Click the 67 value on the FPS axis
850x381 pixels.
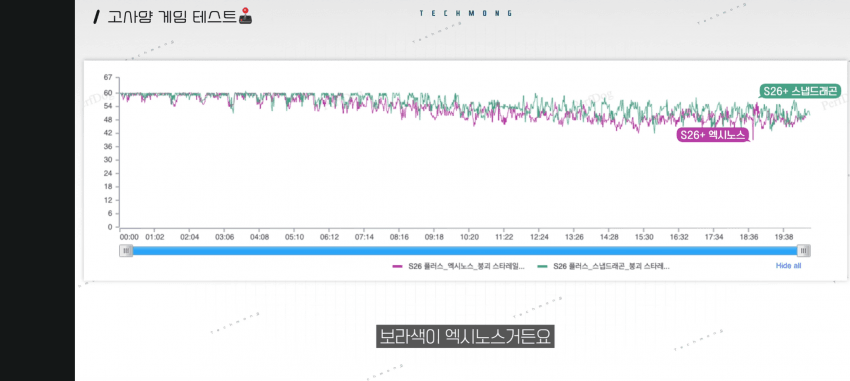(107, 78)
